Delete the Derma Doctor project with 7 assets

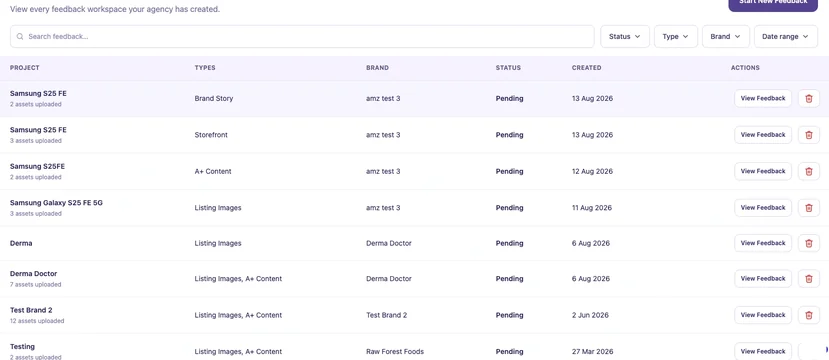point(808,279)
